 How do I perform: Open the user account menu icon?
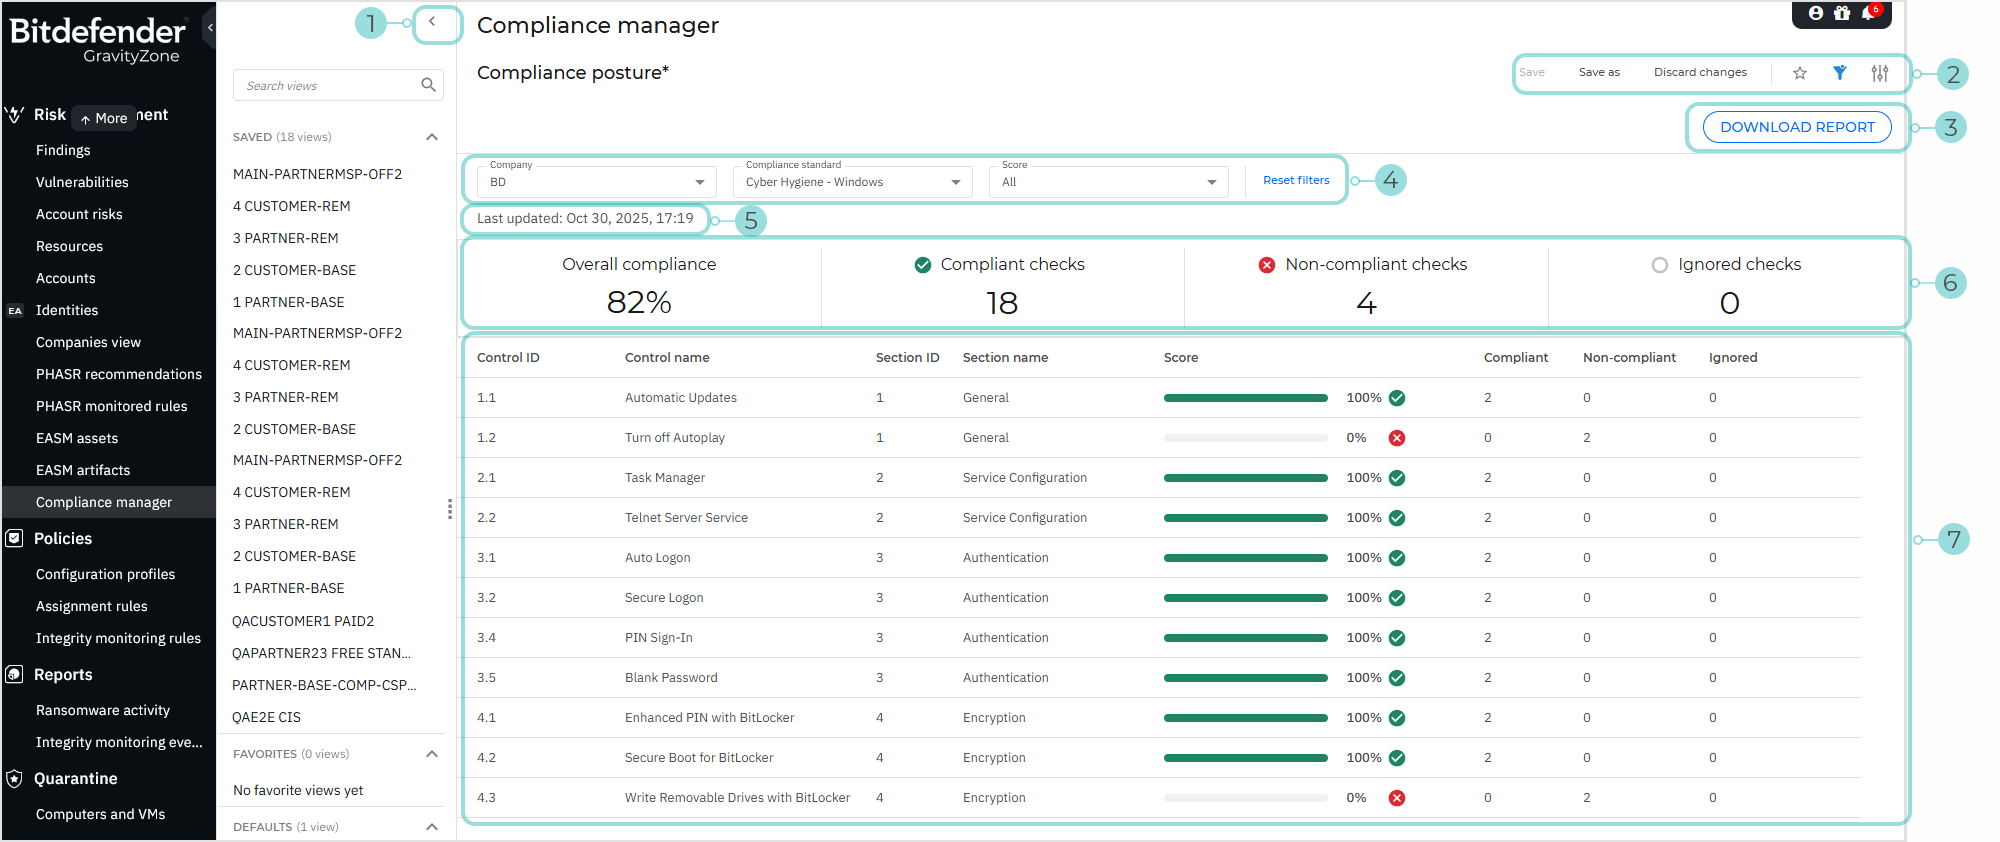click(x=1815, y=13)
